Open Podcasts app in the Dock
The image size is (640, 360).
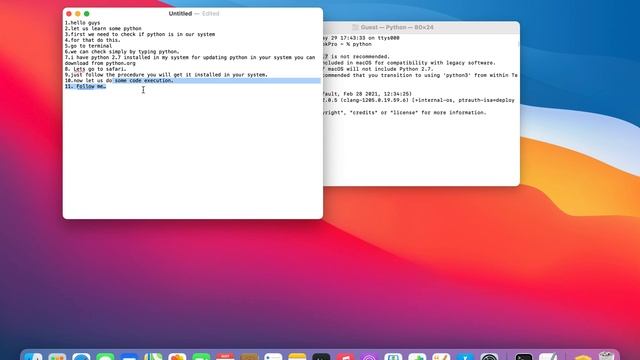[369, 357]
